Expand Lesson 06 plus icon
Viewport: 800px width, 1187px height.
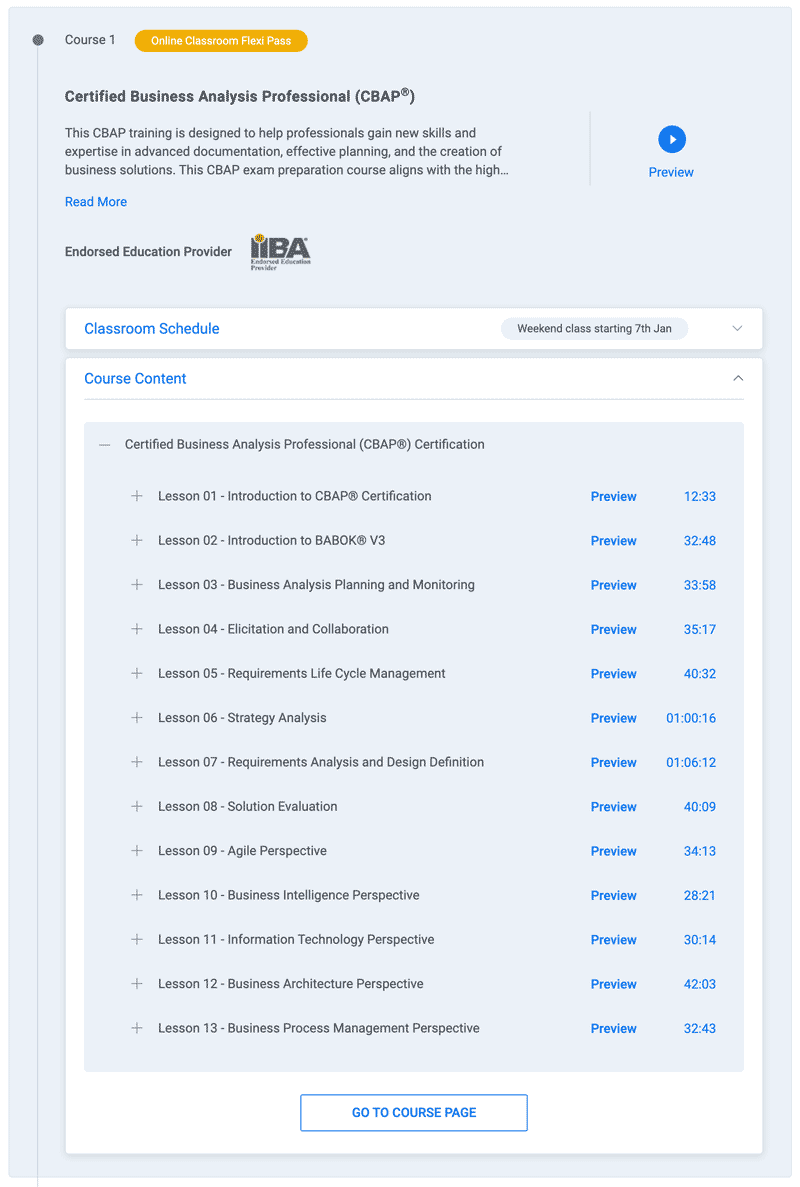[x=137, y=718]
